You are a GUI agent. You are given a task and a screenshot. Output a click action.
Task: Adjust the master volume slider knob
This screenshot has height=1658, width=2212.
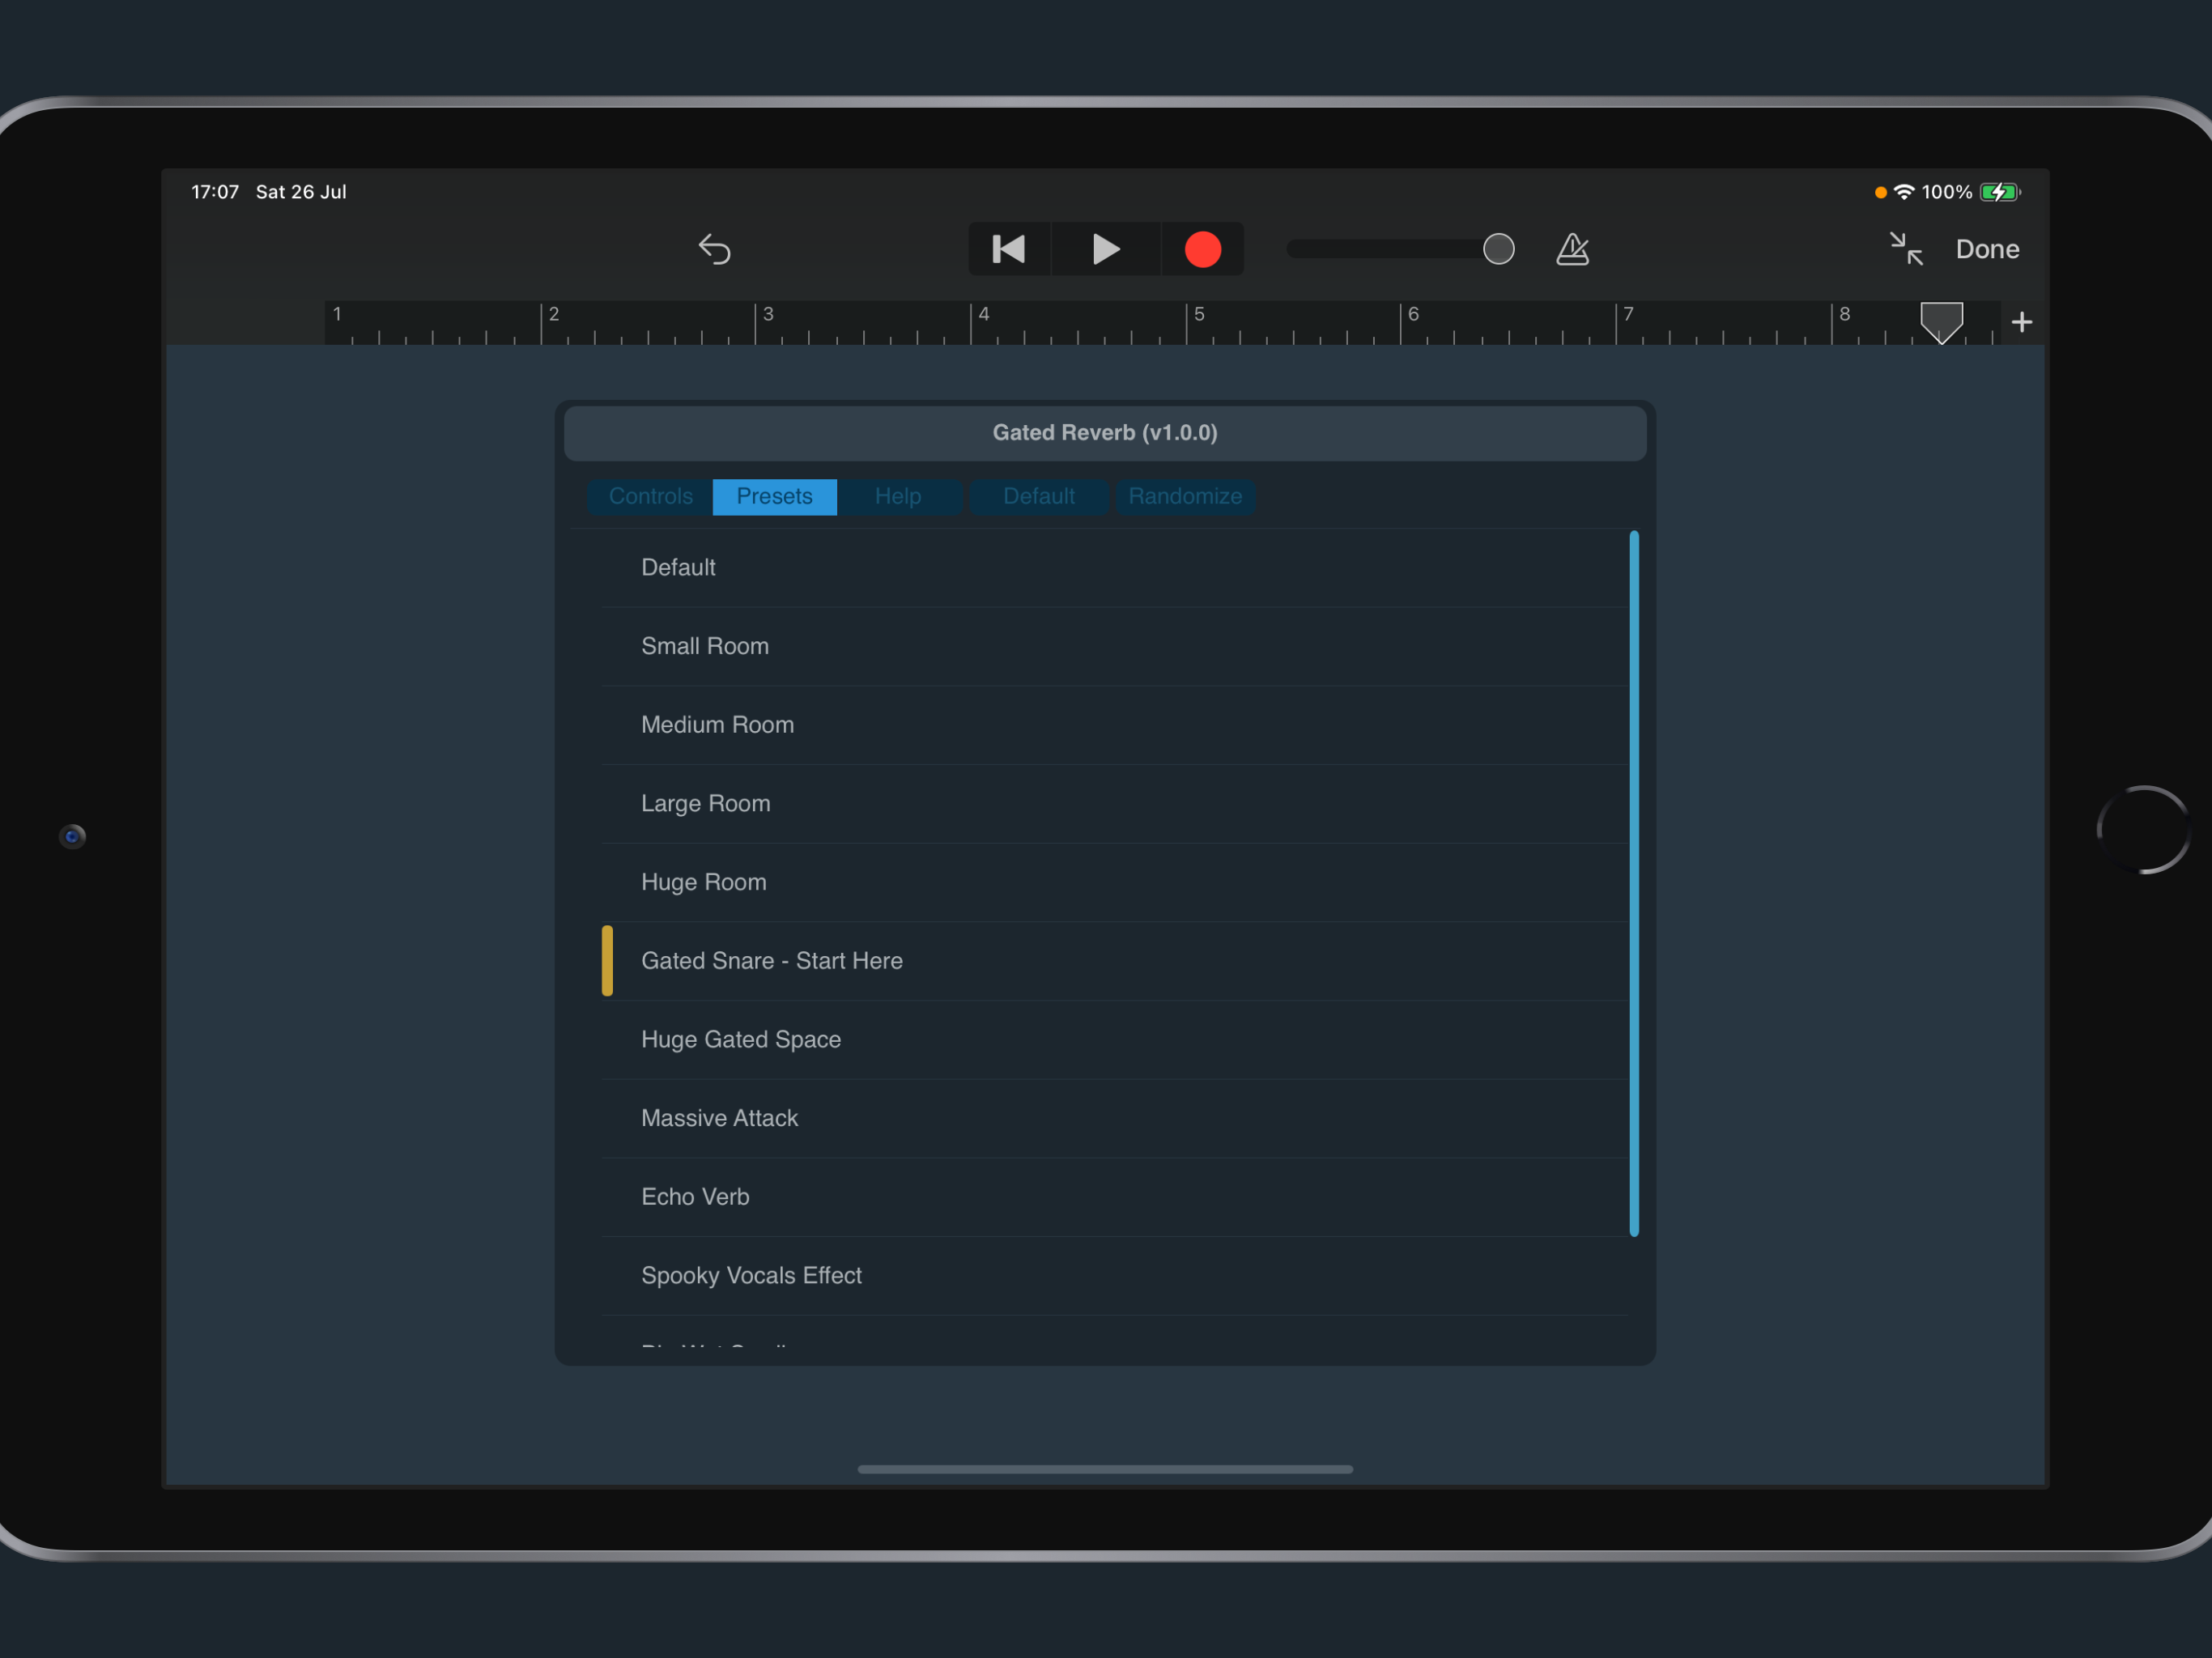(x=1498, y=249)
